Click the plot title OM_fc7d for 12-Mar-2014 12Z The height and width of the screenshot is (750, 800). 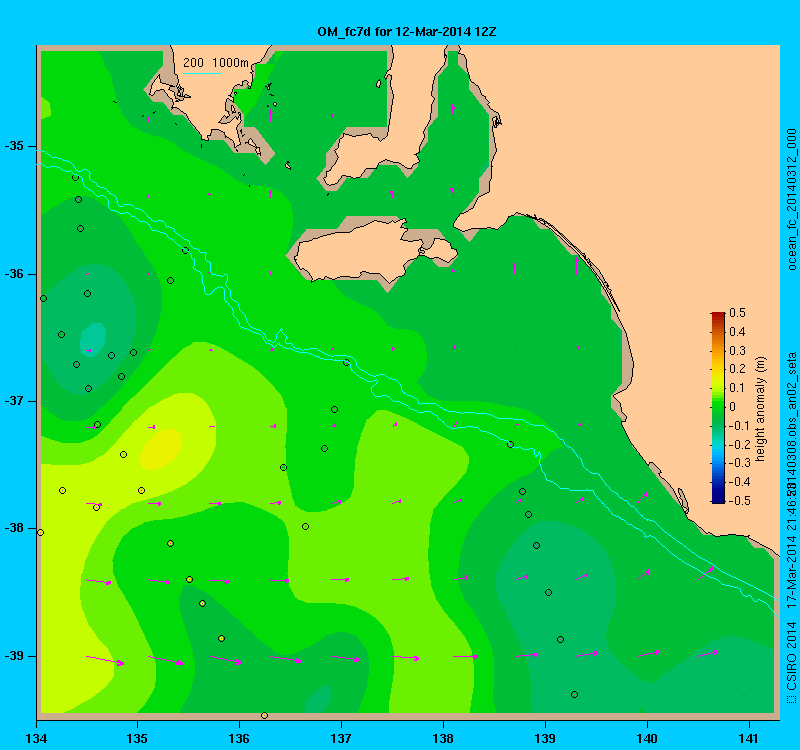[407, 32]
